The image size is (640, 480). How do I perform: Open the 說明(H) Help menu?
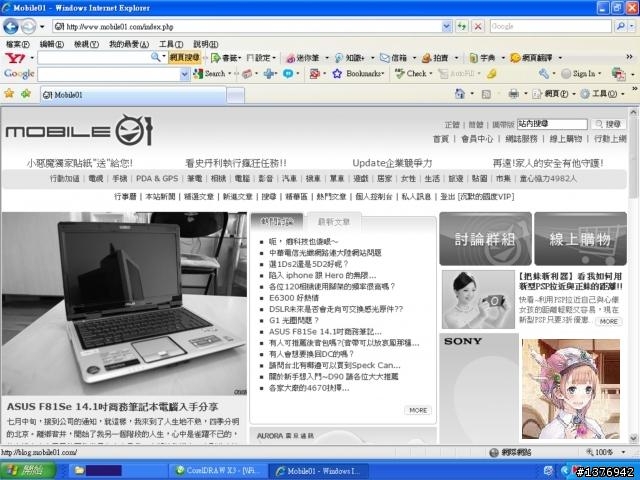(x=205, y=44)
